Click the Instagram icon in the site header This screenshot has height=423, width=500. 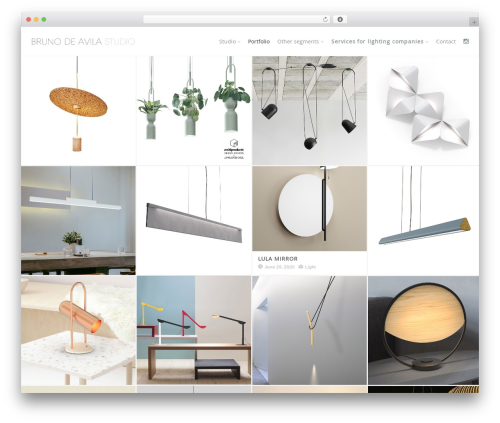tap(466, 41)
